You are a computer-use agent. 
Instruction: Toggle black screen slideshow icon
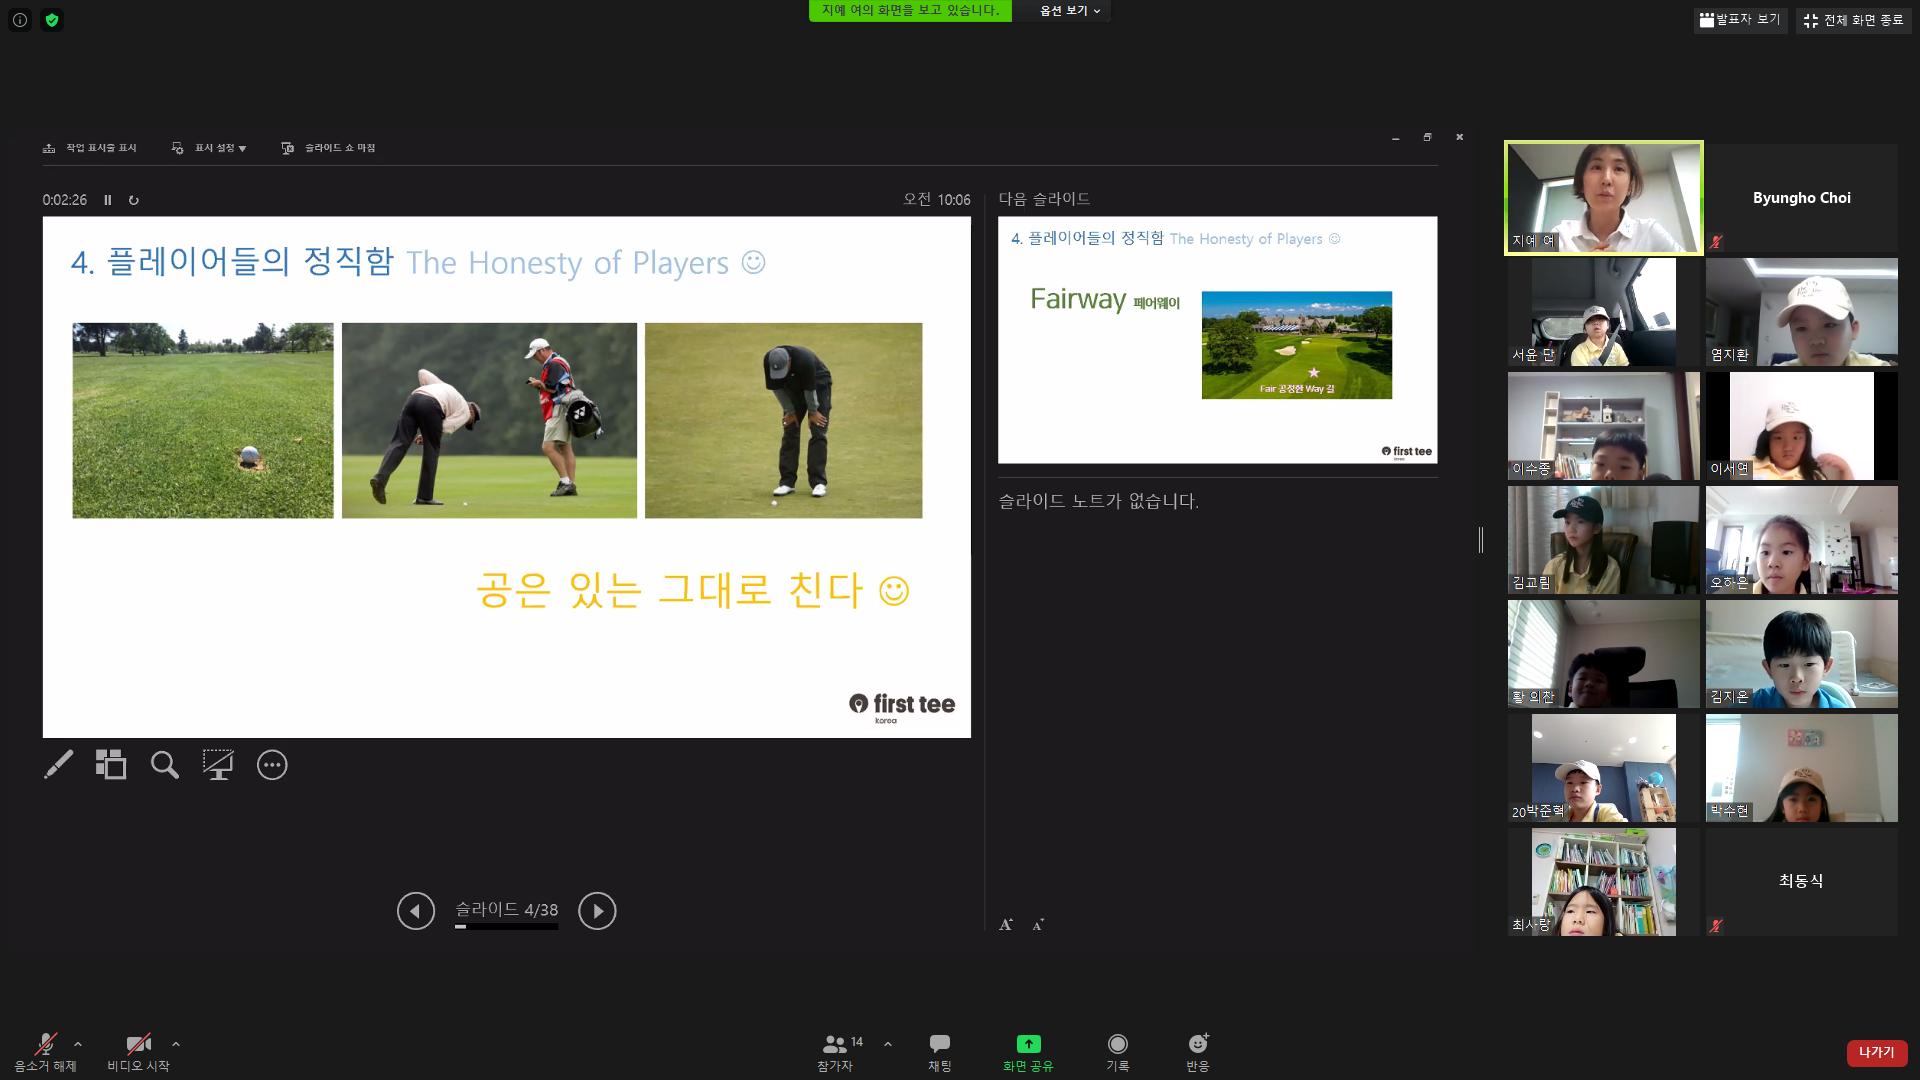click(x=218, y=765)
